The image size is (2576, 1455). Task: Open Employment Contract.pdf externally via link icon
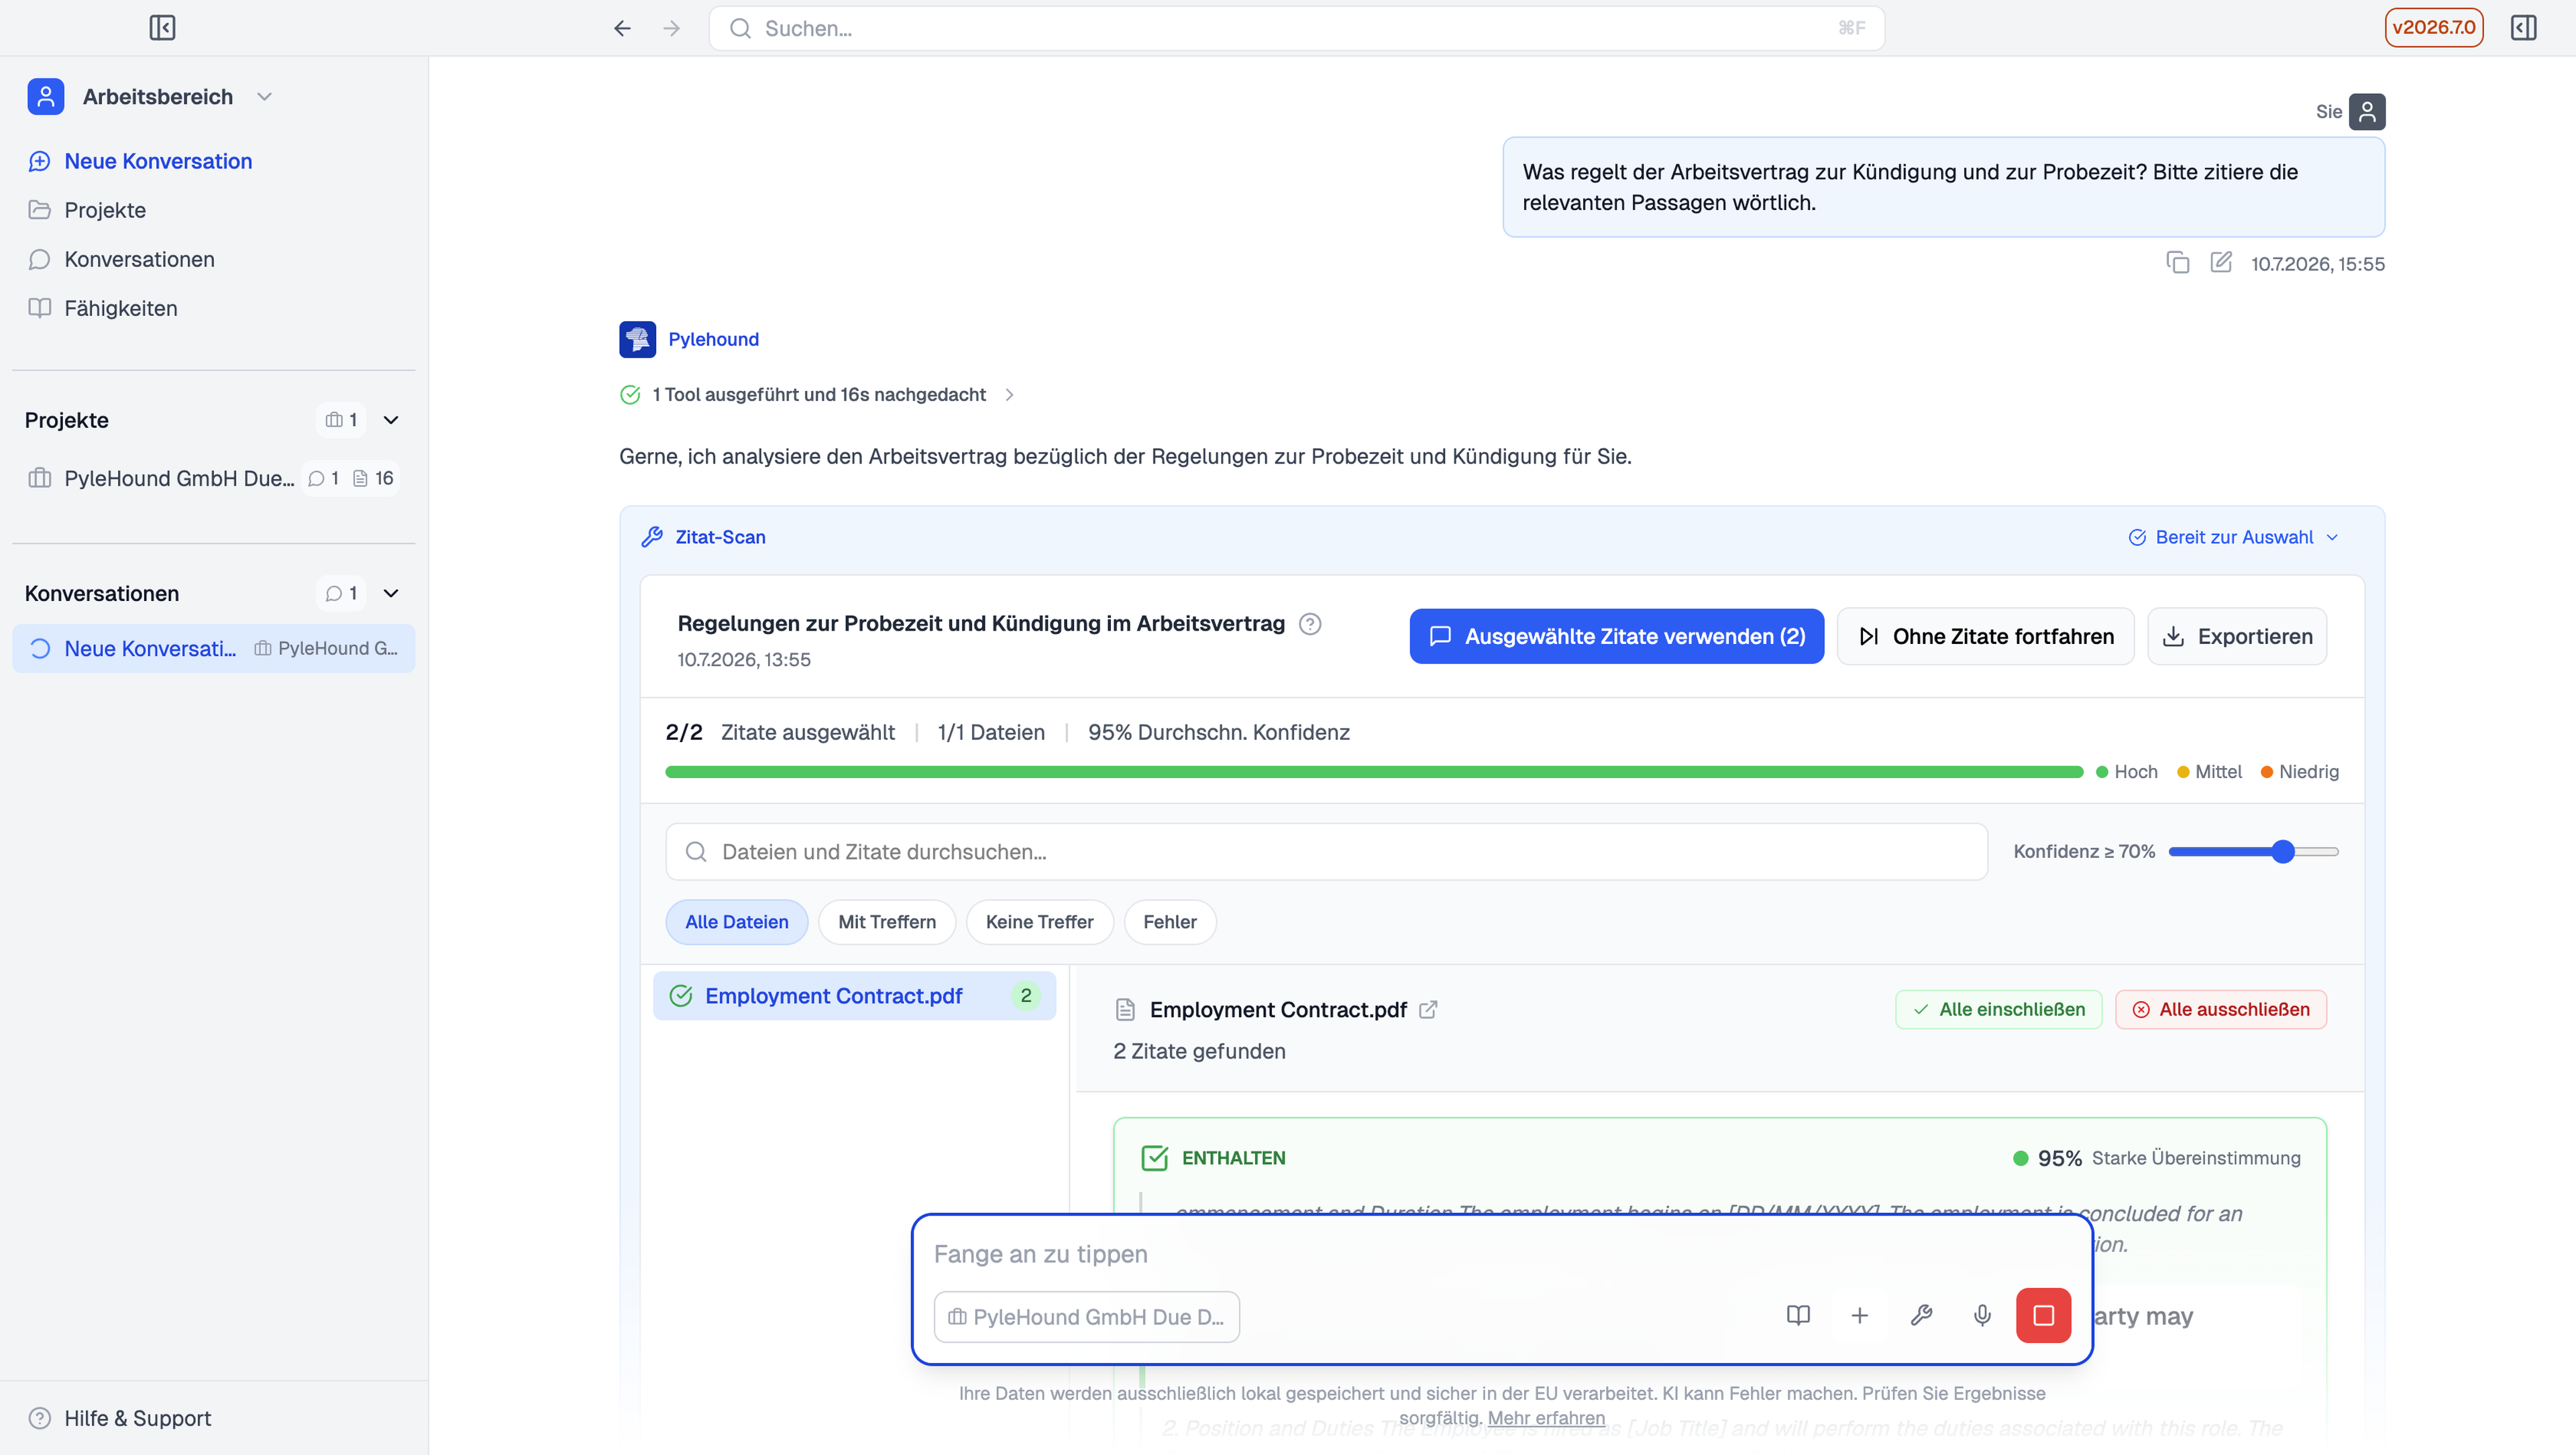point(1428,1010)
